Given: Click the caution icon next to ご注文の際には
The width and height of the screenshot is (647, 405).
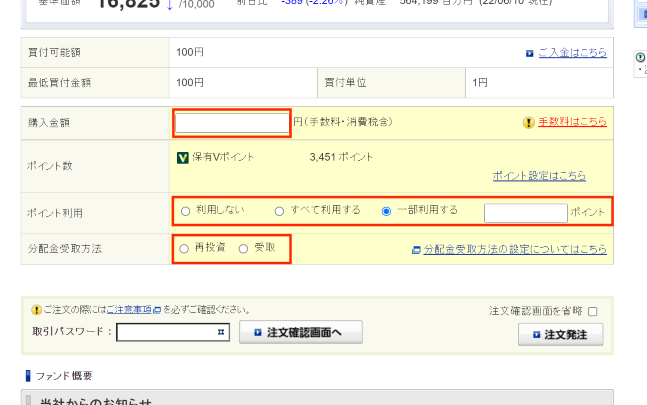Looking at the screenshot, I should point(36,310).
